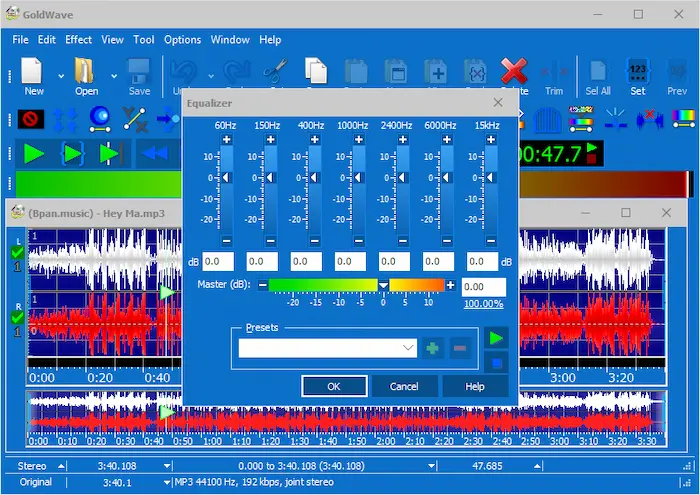The width and height of the screenshot is (700, 495).
Task: Click the Play to end marker button
Action: coord(111,154)
